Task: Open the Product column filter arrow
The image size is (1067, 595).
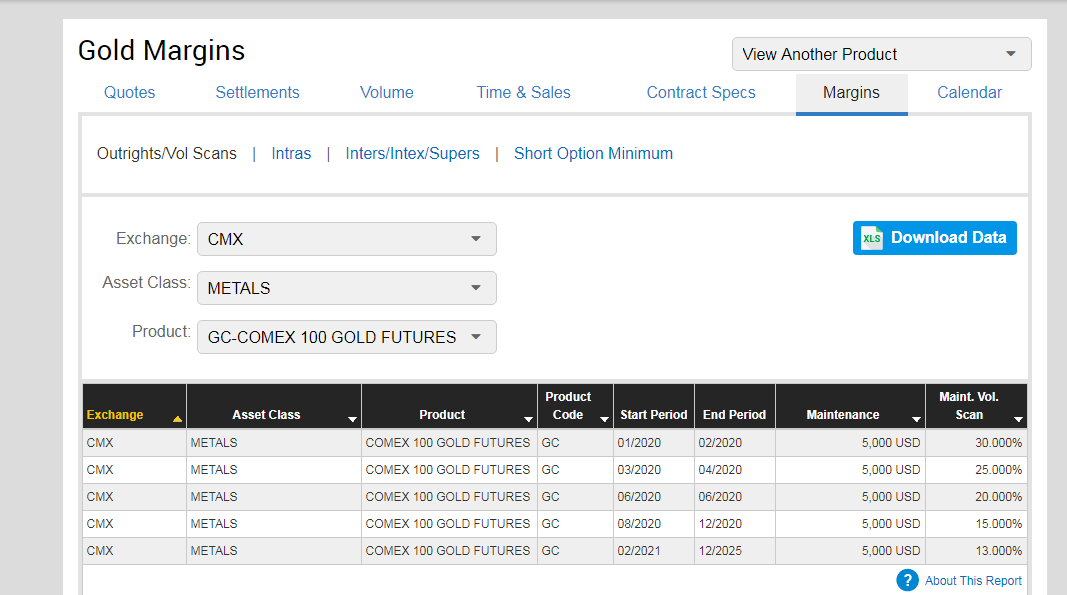Action: [528, 419]
